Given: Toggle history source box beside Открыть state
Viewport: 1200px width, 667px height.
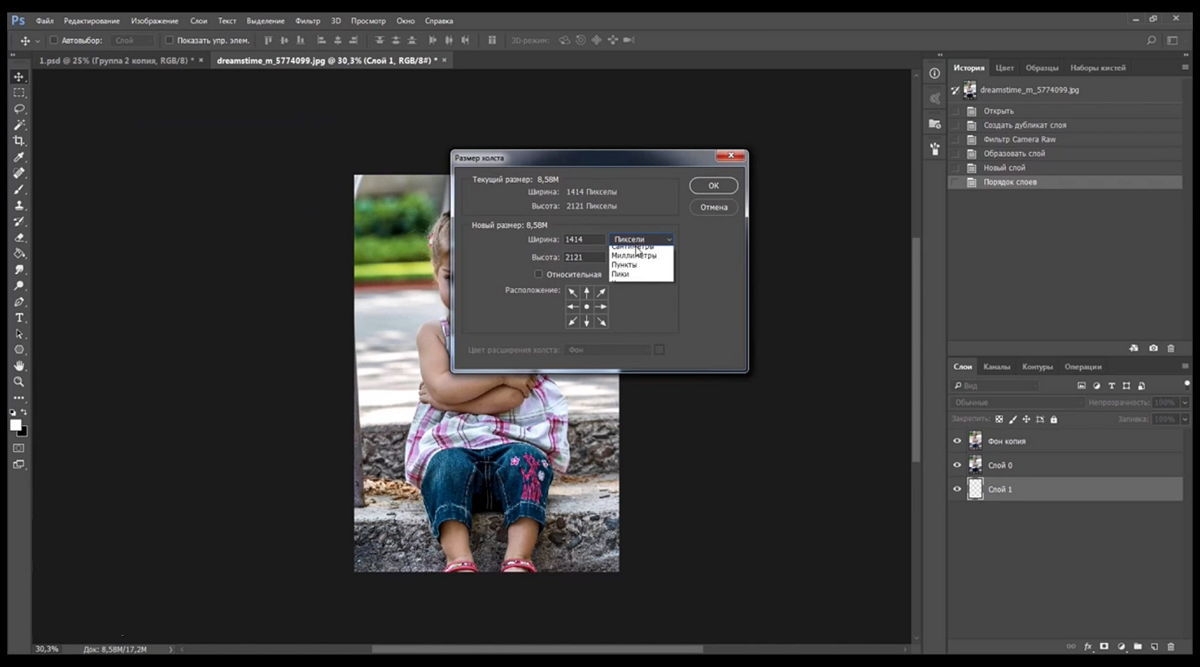Looking at the screenshot, I should 955,111.
